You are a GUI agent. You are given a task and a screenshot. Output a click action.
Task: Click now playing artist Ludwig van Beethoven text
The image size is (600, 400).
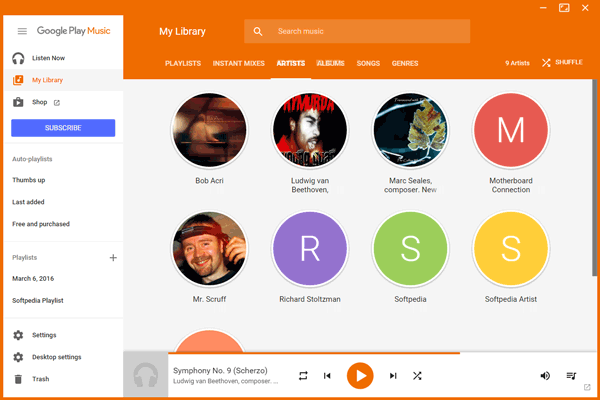pos(226,381)
